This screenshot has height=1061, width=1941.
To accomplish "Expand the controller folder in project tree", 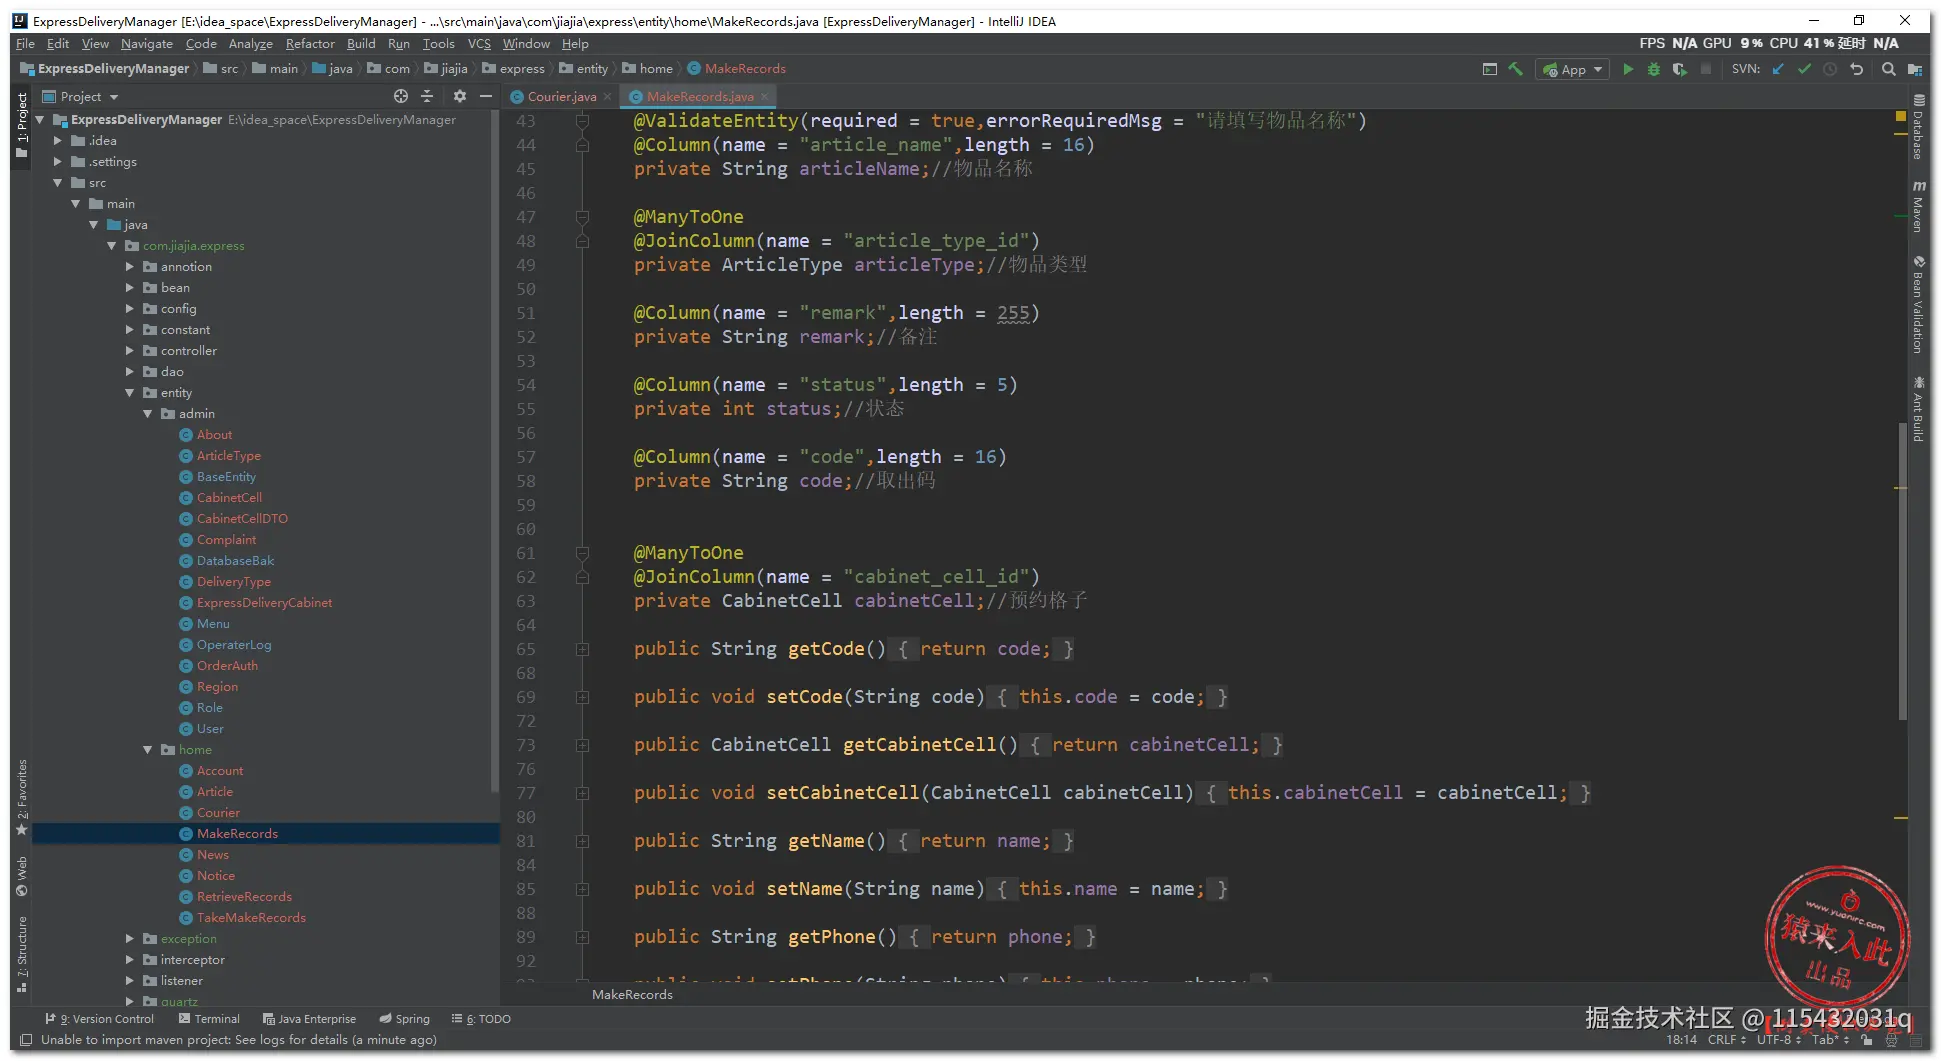I will click(x=130, y=351).
